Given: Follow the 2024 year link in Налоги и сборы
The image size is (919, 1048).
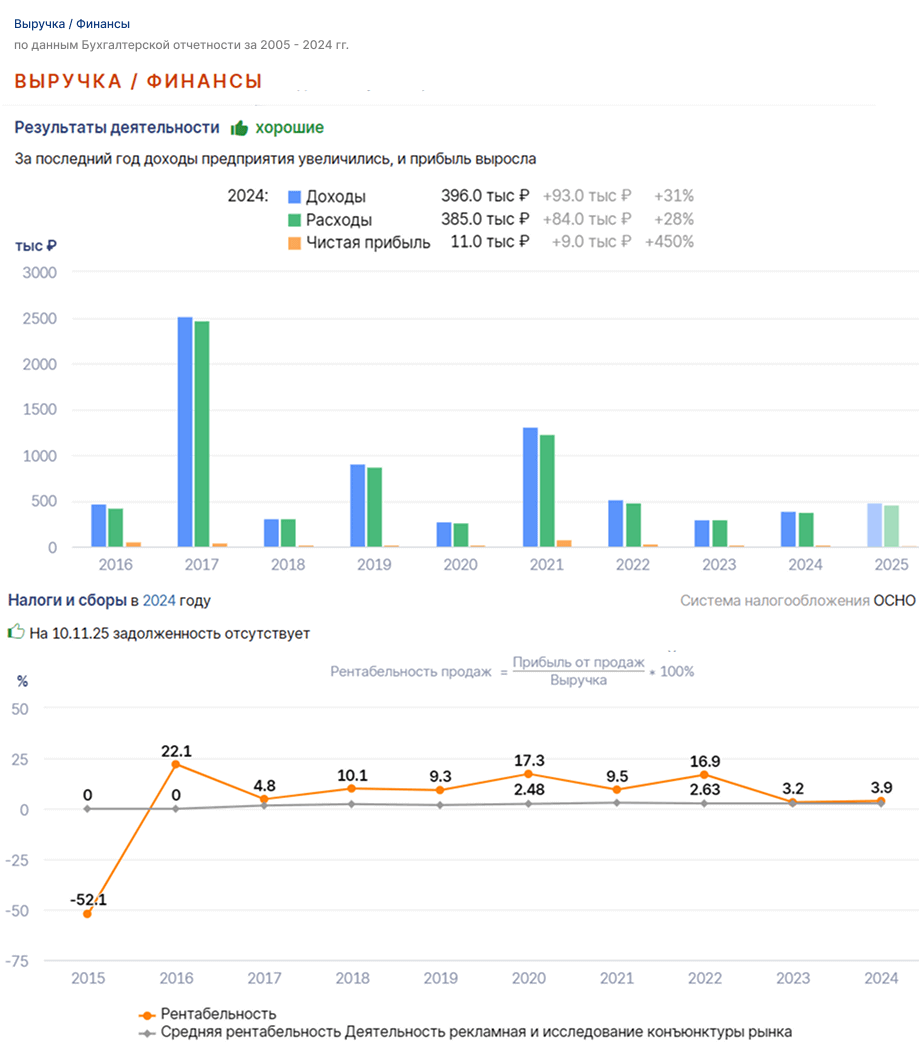Looking at the screenshot, I should [159, 600].
